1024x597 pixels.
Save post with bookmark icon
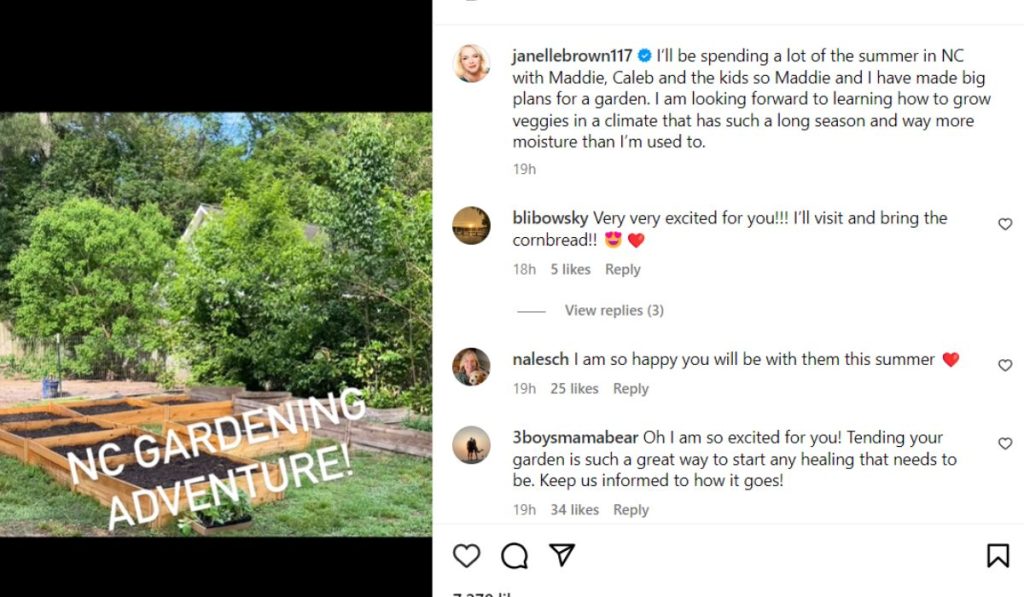(997, 556)
